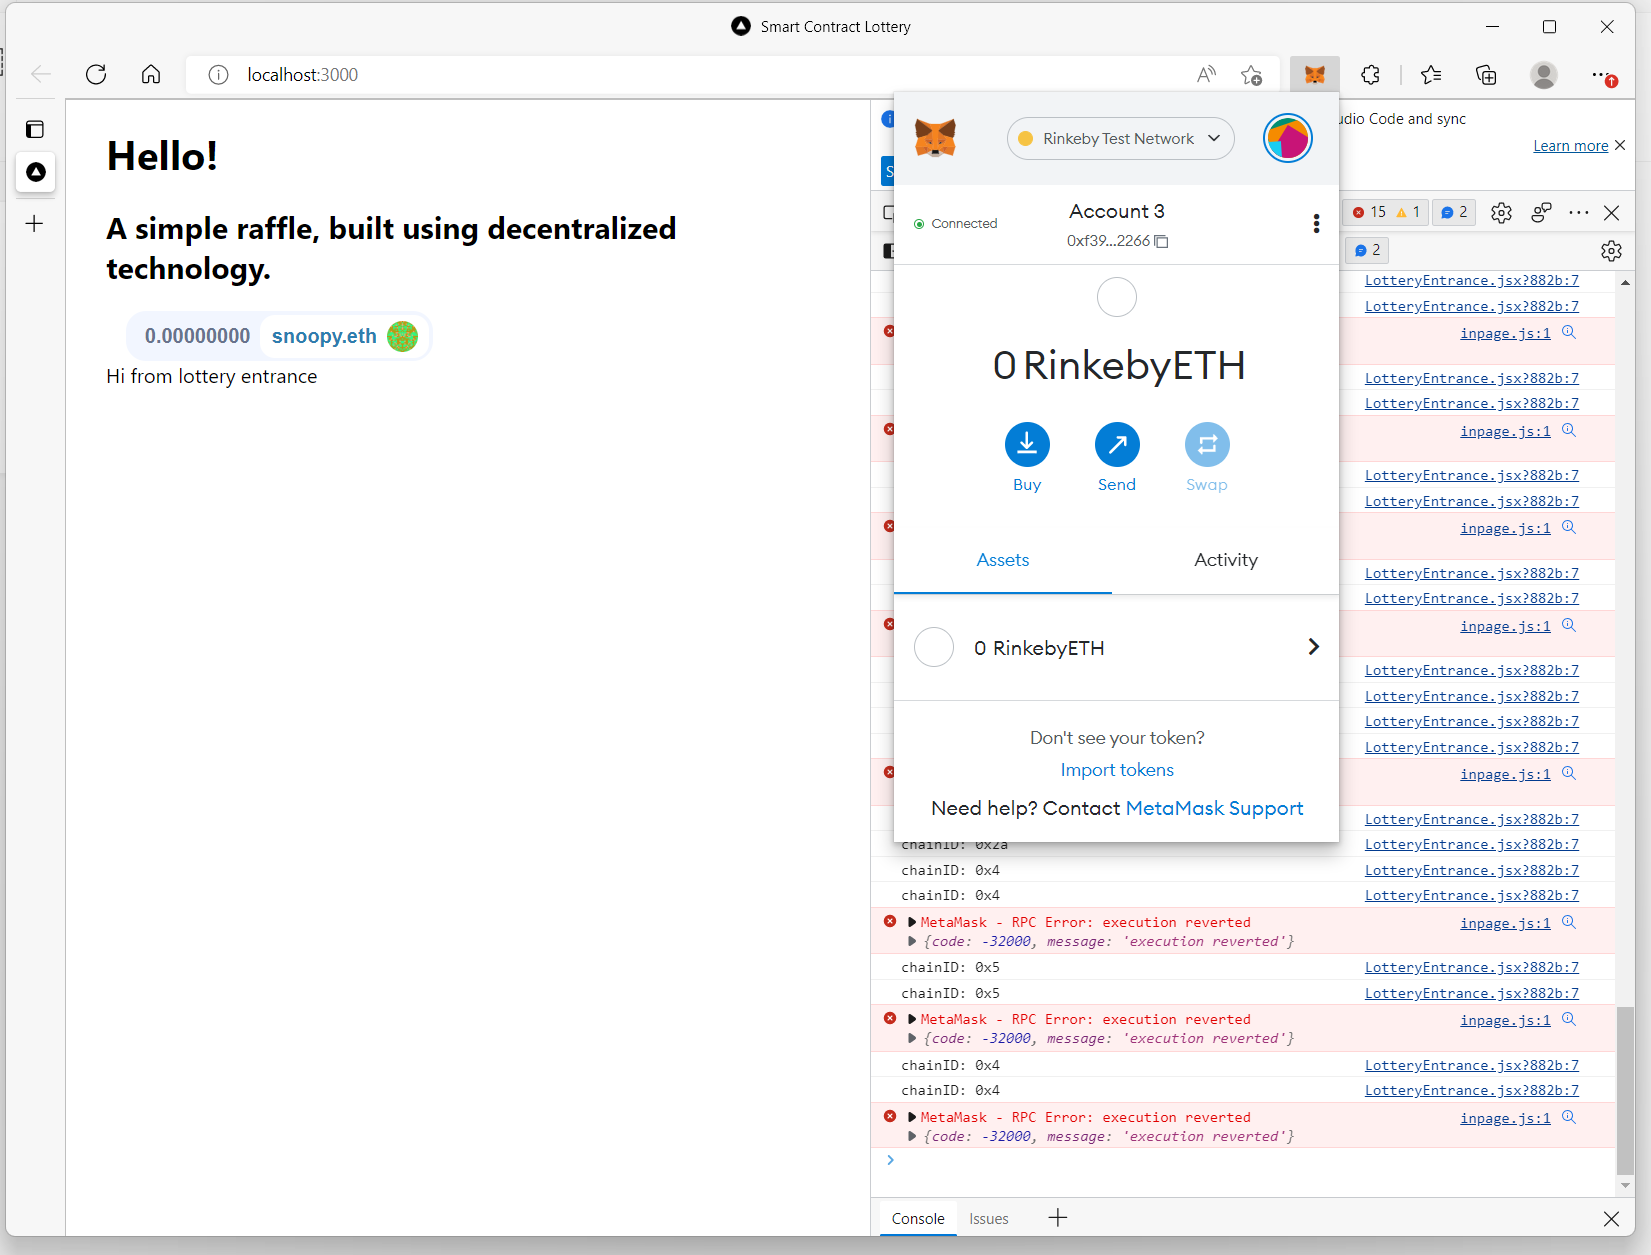Click the snoopy.eth green avatar
This screenshot has height=1255, width=1651.
[402, 336]
